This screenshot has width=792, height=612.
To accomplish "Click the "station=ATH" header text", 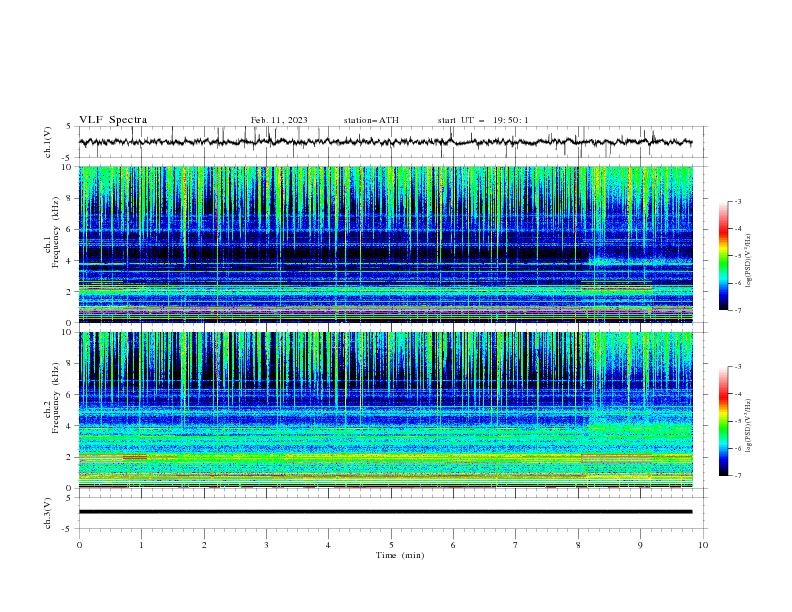I will coord(371,120).
